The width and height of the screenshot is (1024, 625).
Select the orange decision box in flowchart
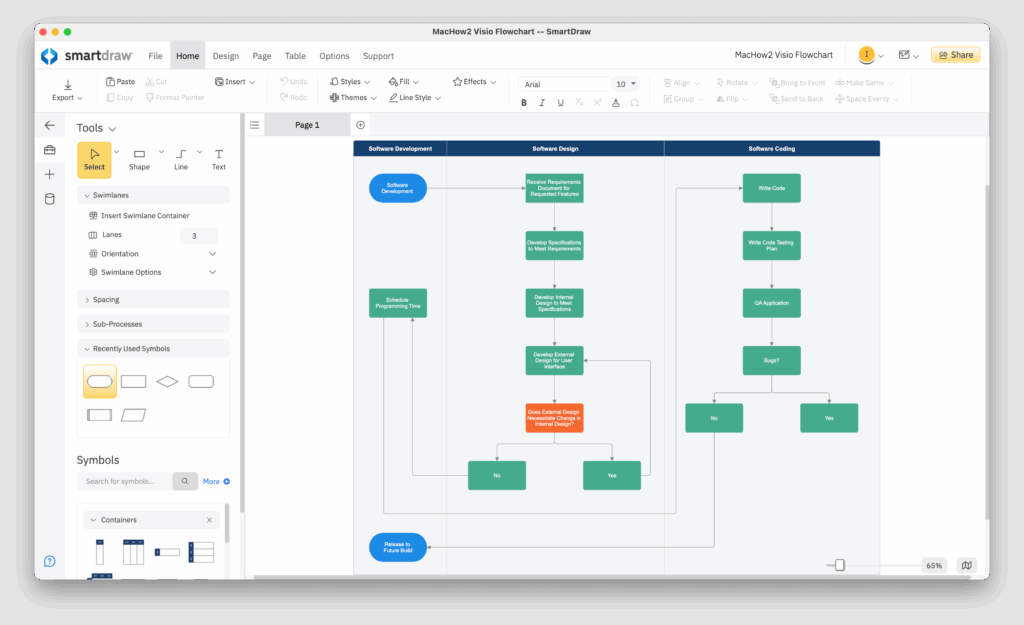[x=554, y=418]
